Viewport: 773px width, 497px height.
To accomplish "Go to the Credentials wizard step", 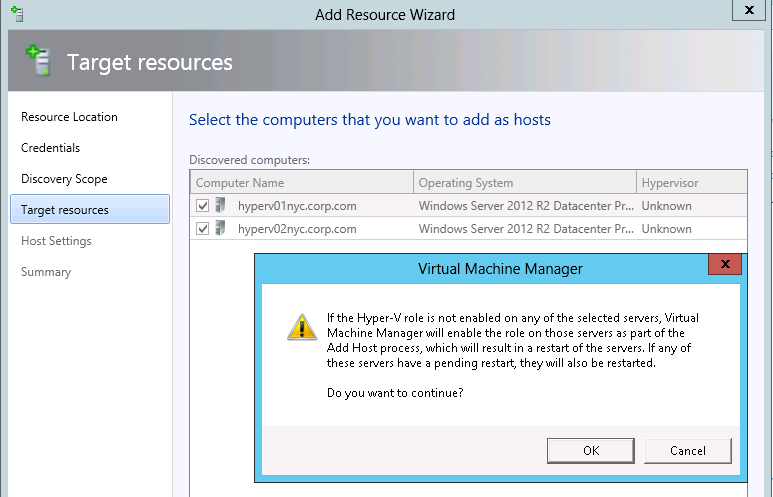I will click(50, 148).
